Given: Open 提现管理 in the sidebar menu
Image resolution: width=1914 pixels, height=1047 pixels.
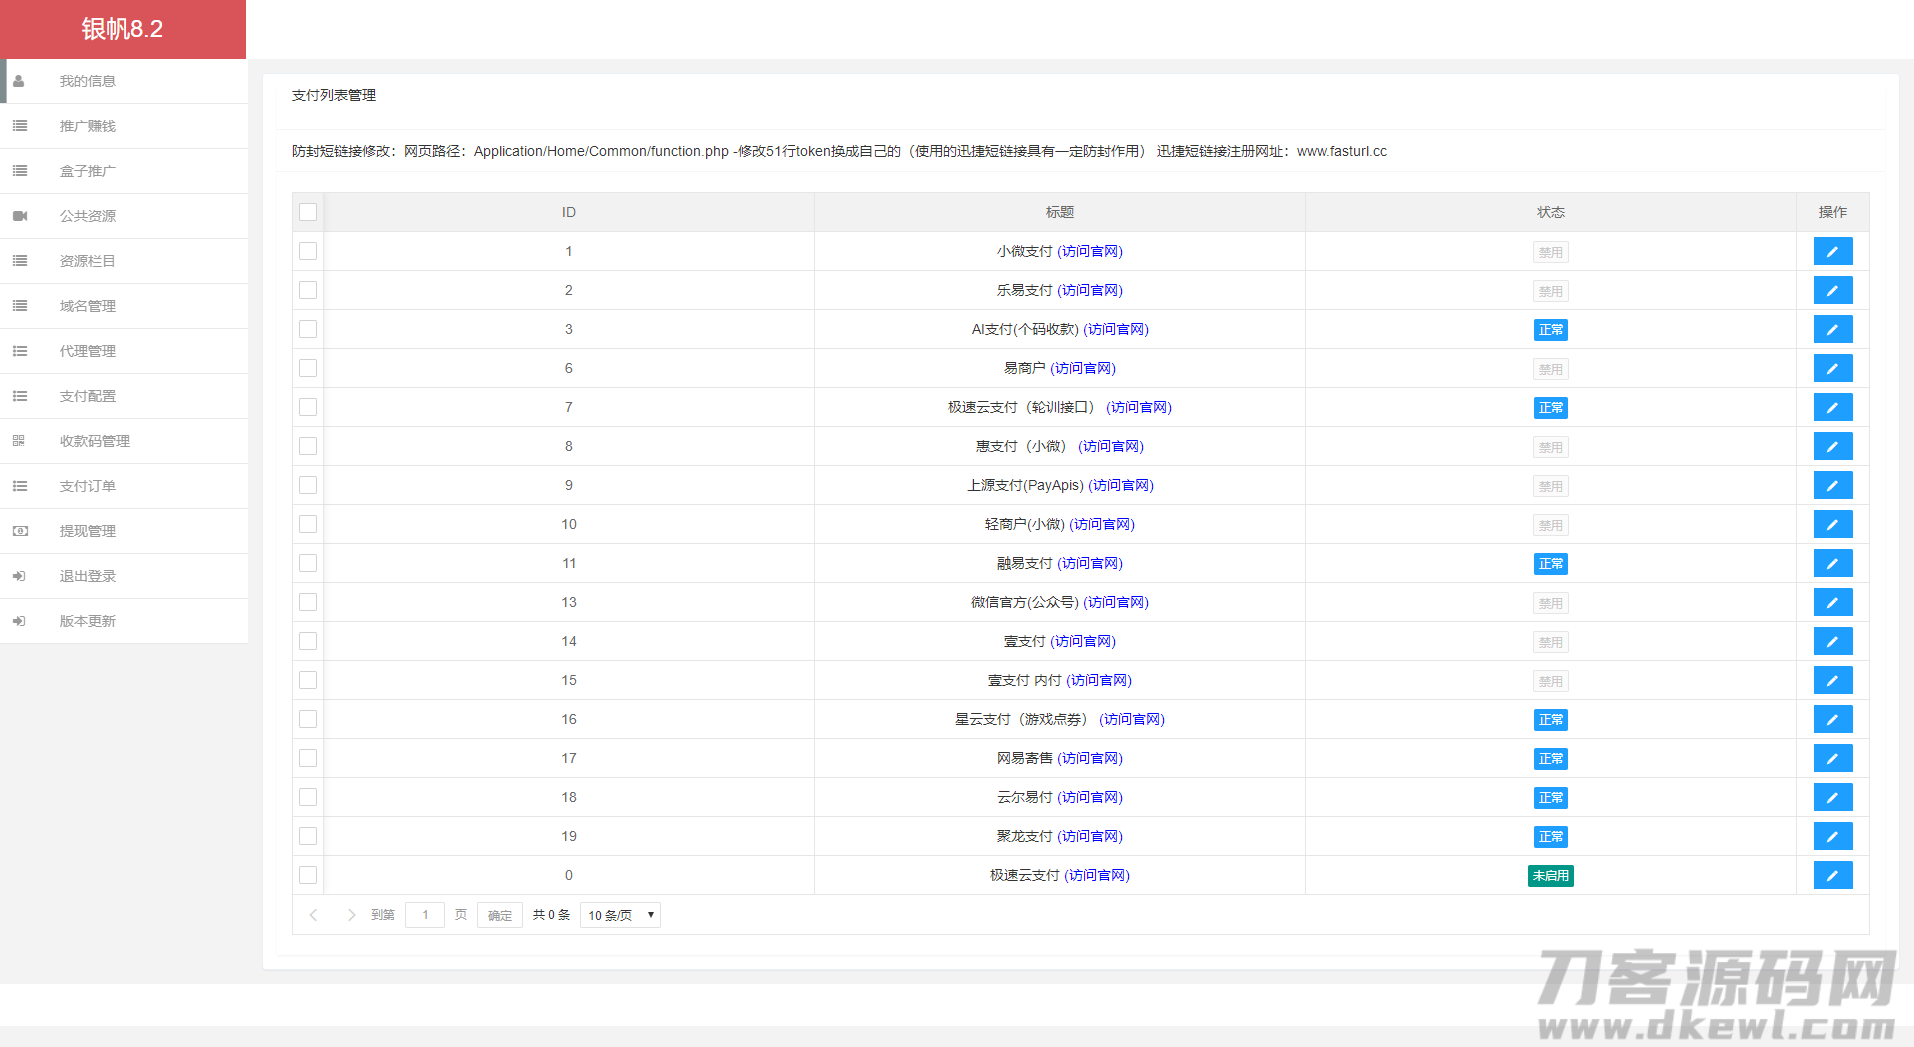Looking at the screenshot, I should (88, 531).
